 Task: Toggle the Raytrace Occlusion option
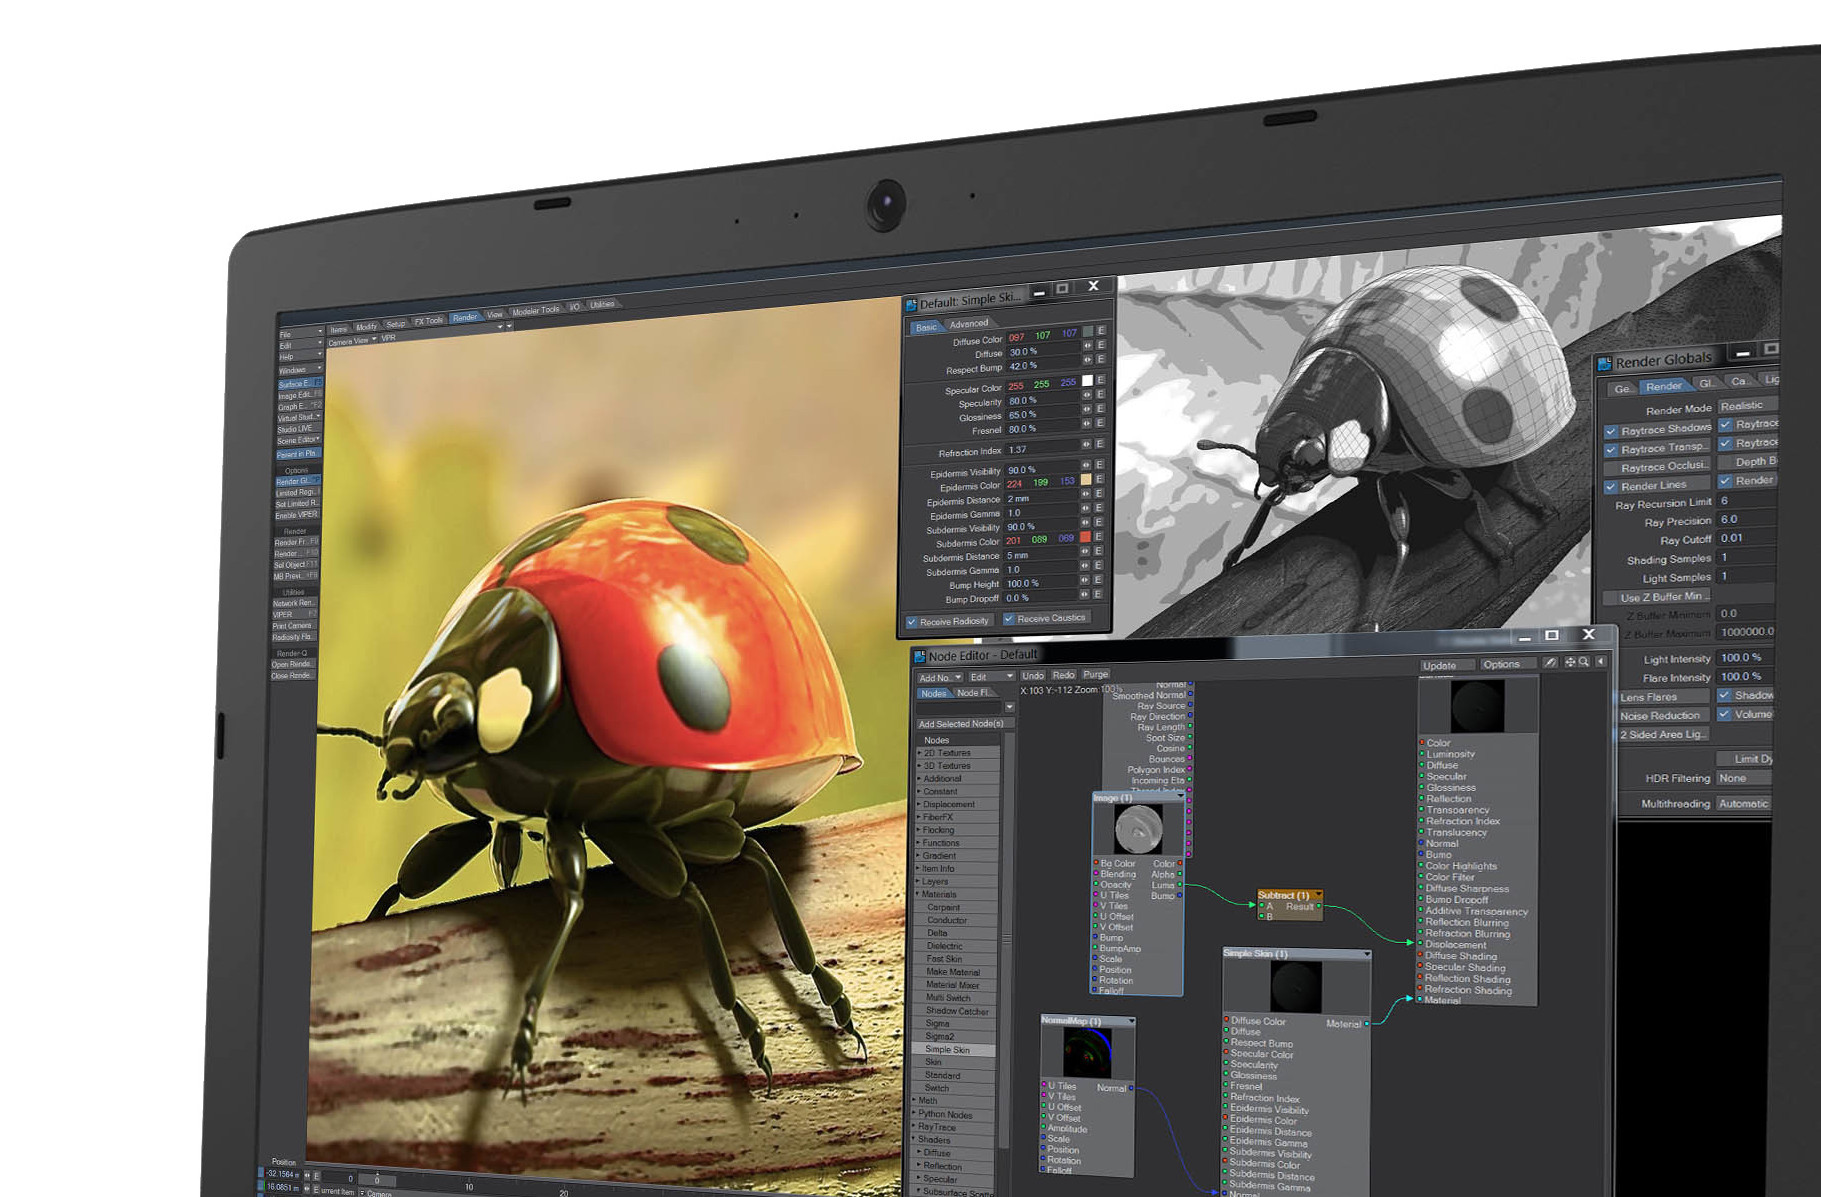pos(1658,466)
